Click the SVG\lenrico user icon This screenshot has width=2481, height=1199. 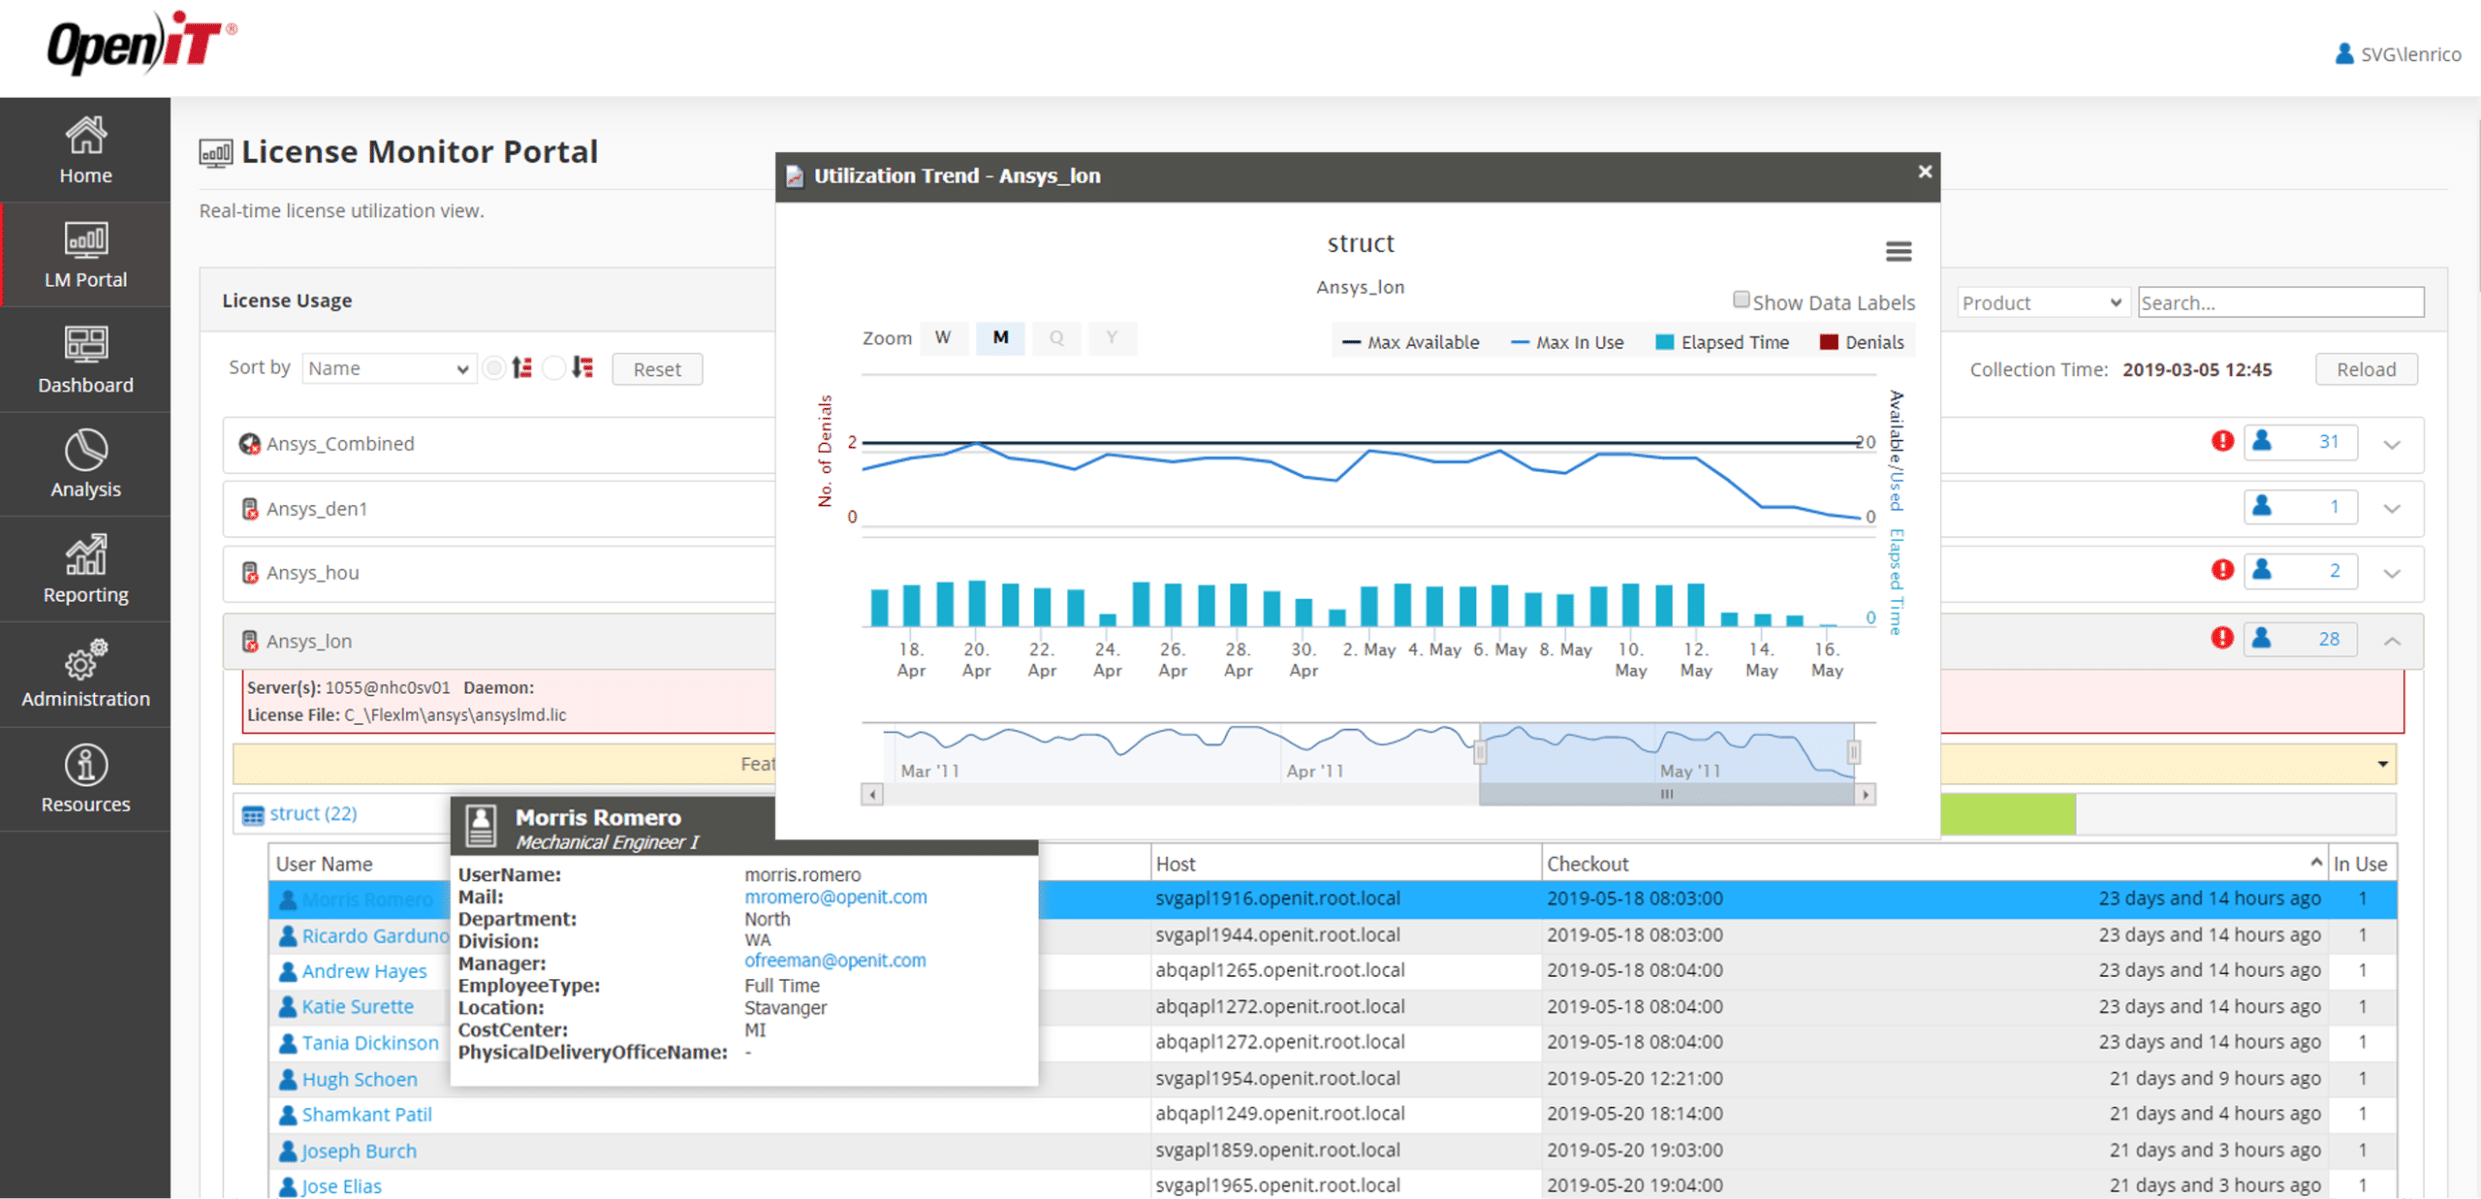click(2343, 54)
